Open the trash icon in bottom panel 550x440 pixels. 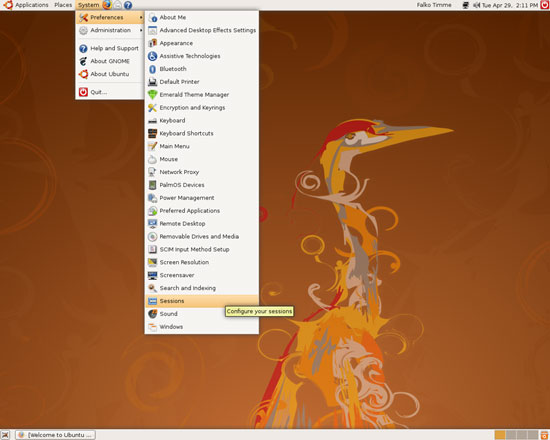pyautogui.click(x=545, y=435)
